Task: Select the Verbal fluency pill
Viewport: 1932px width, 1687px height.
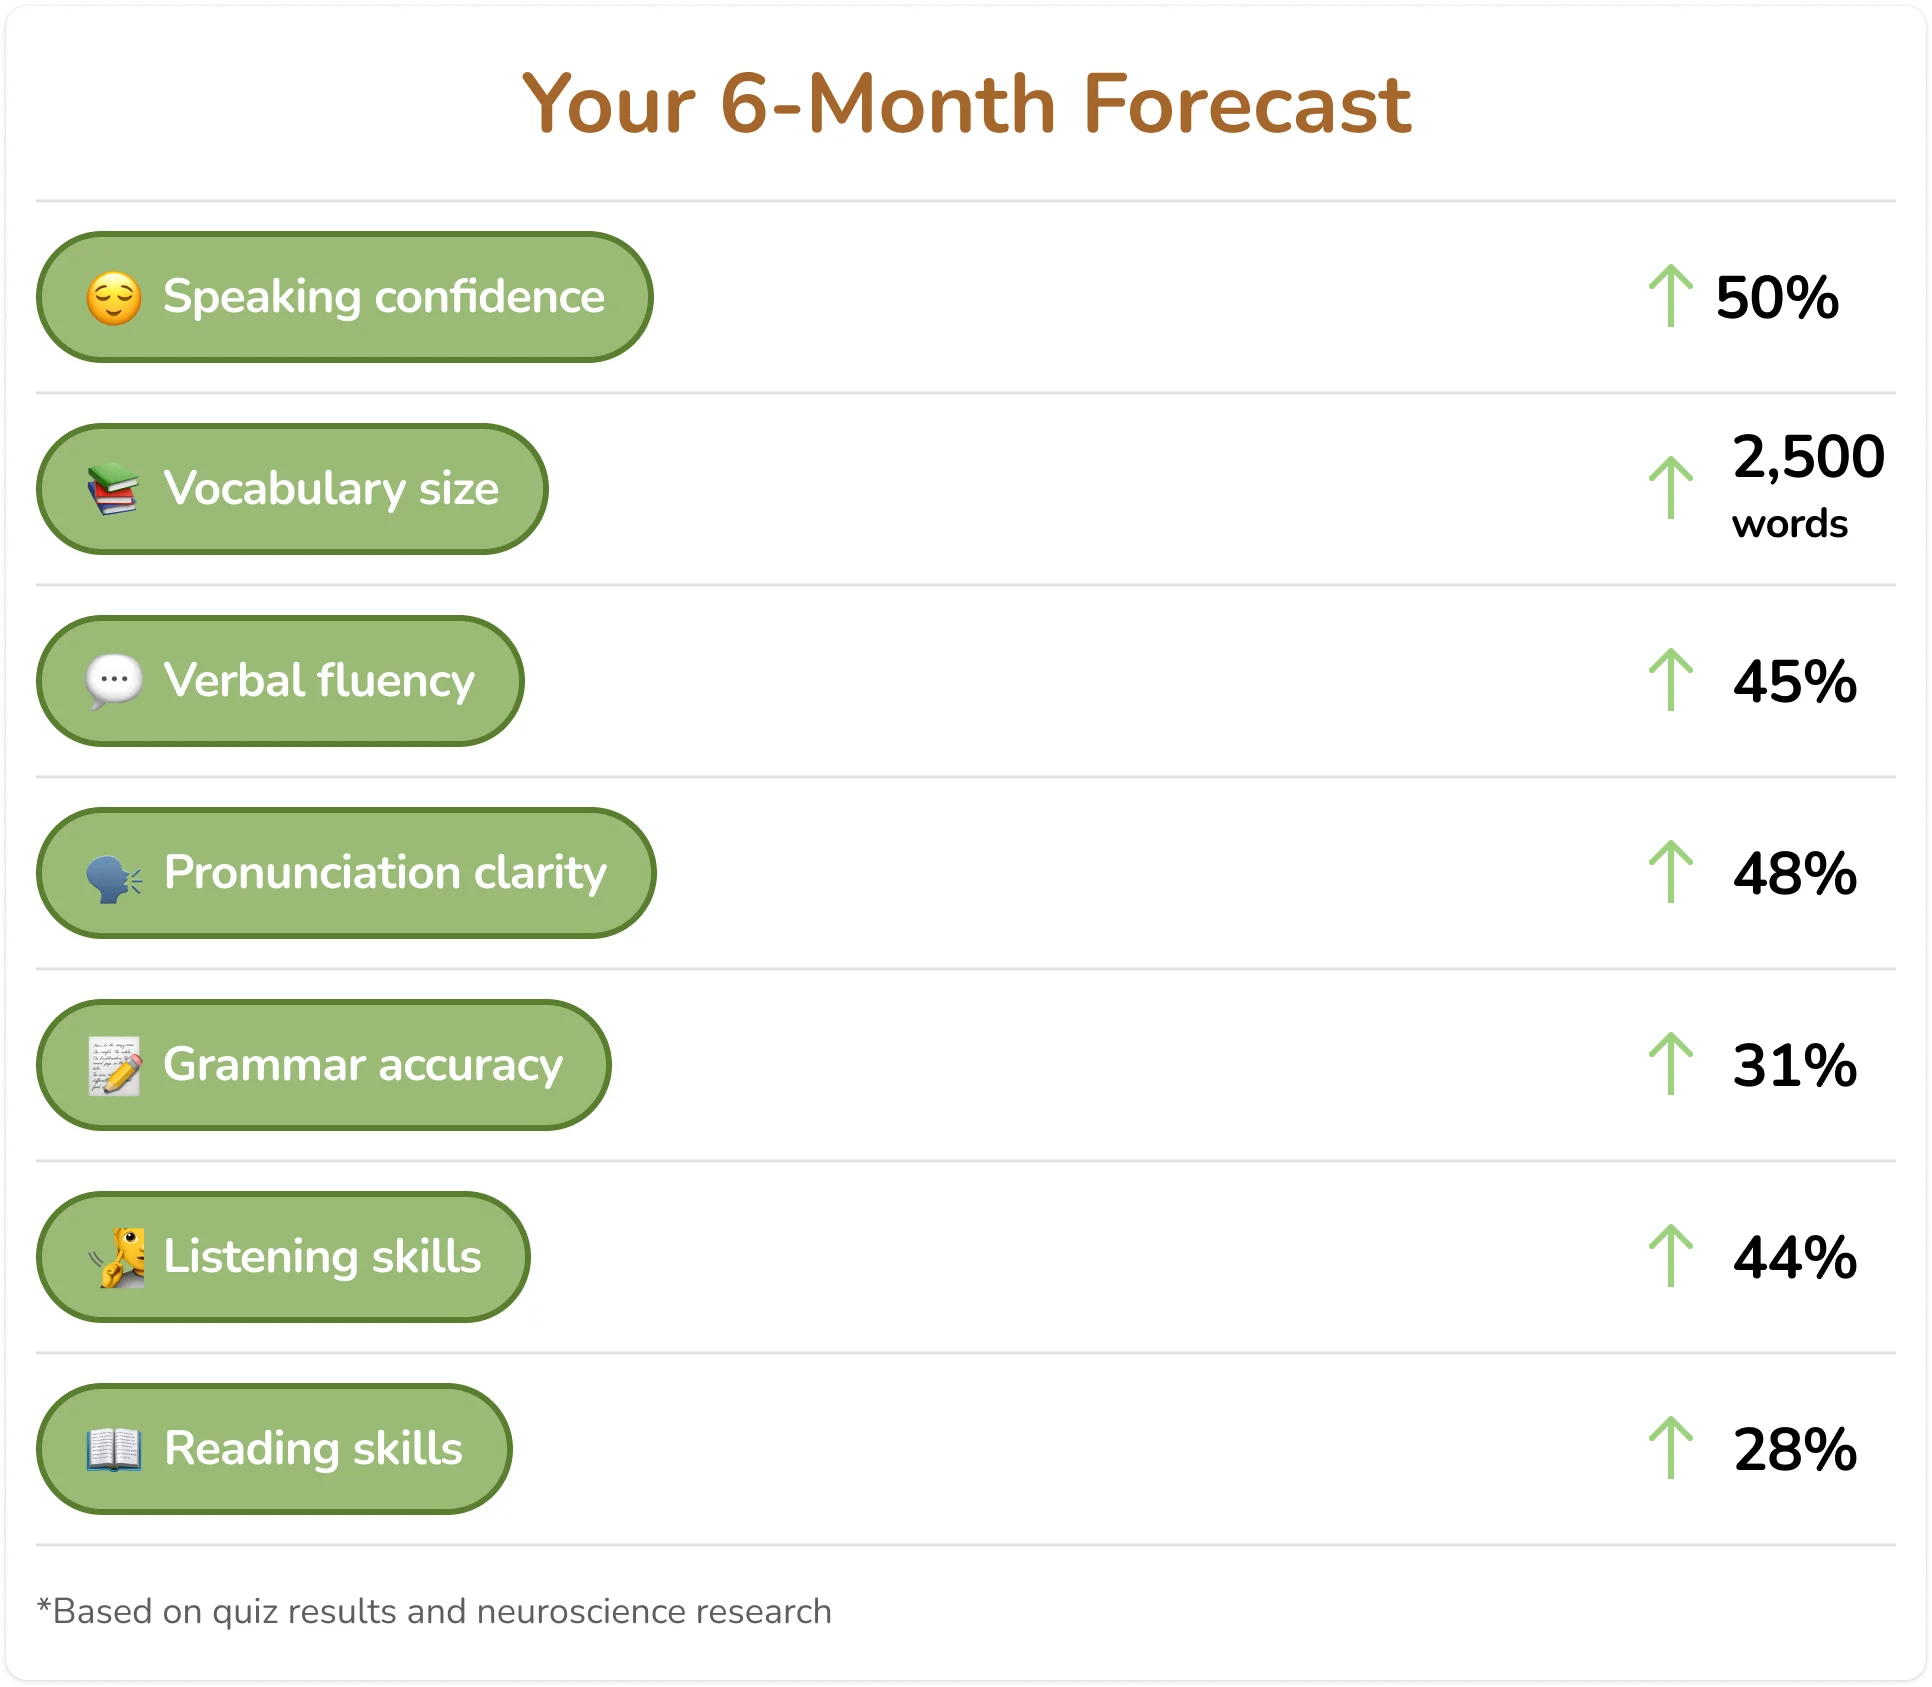Action: point(280,681)
